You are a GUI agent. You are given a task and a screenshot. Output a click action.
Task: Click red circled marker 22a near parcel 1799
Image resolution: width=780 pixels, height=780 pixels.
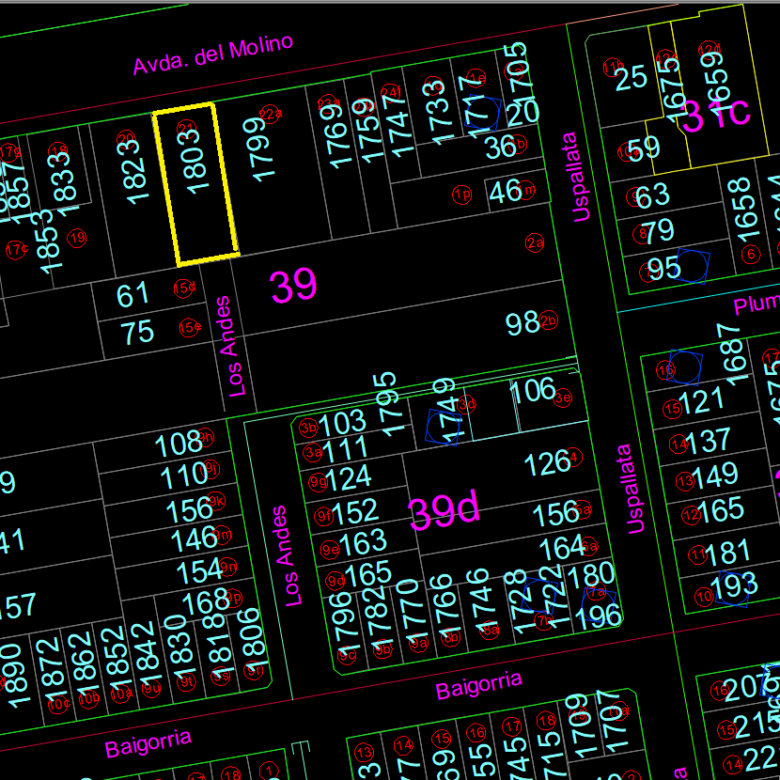point(269,114)
